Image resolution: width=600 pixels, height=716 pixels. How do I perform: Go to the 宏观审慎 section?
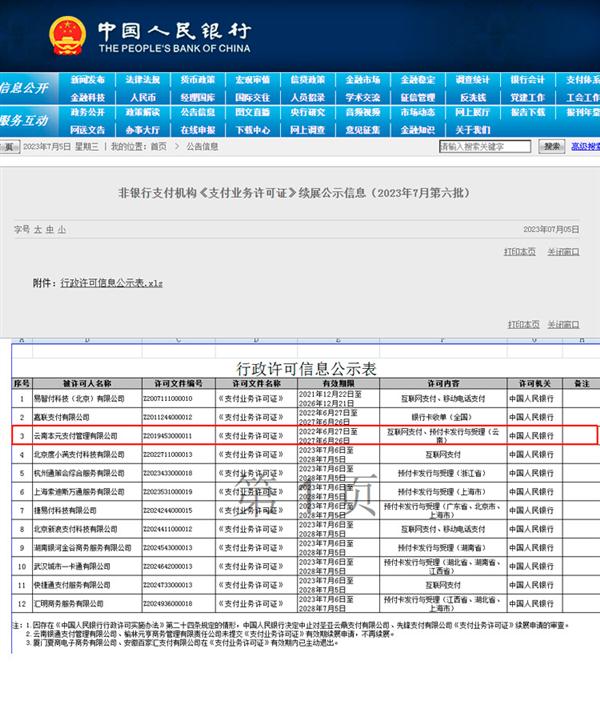(x=253, y=79)
